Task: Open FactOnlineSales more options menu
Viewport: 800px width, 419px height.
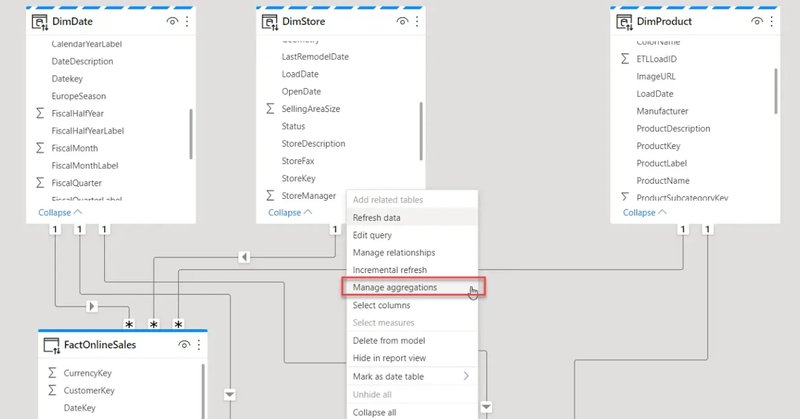Action: [x=198, y=345]
